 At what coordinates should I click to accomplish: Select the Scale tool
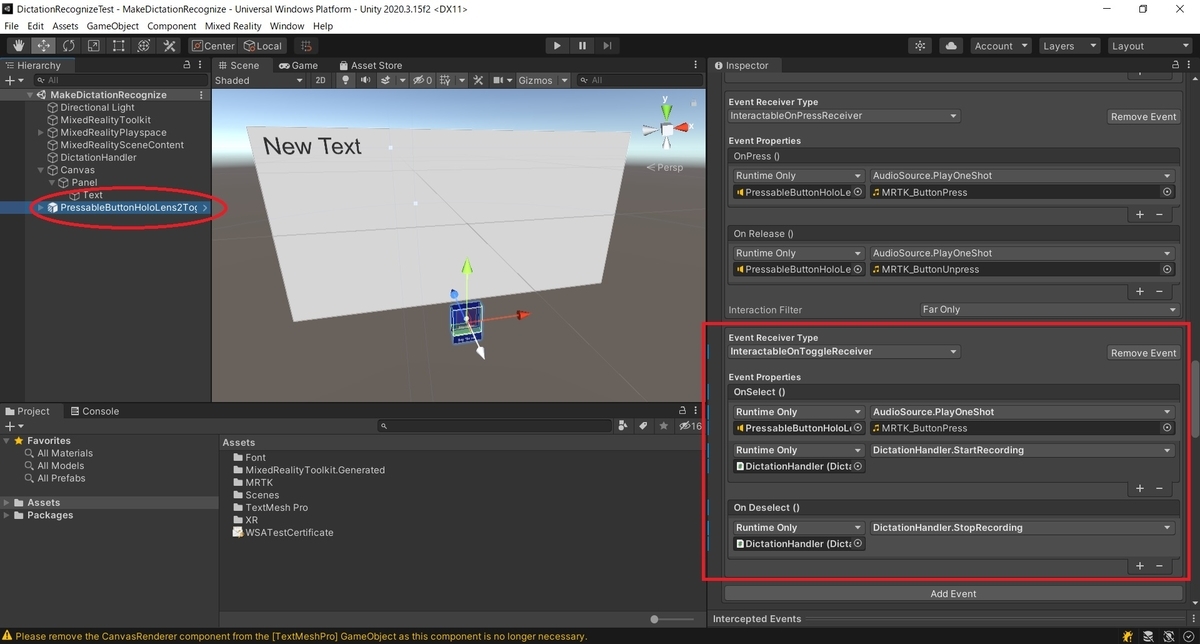93,46
